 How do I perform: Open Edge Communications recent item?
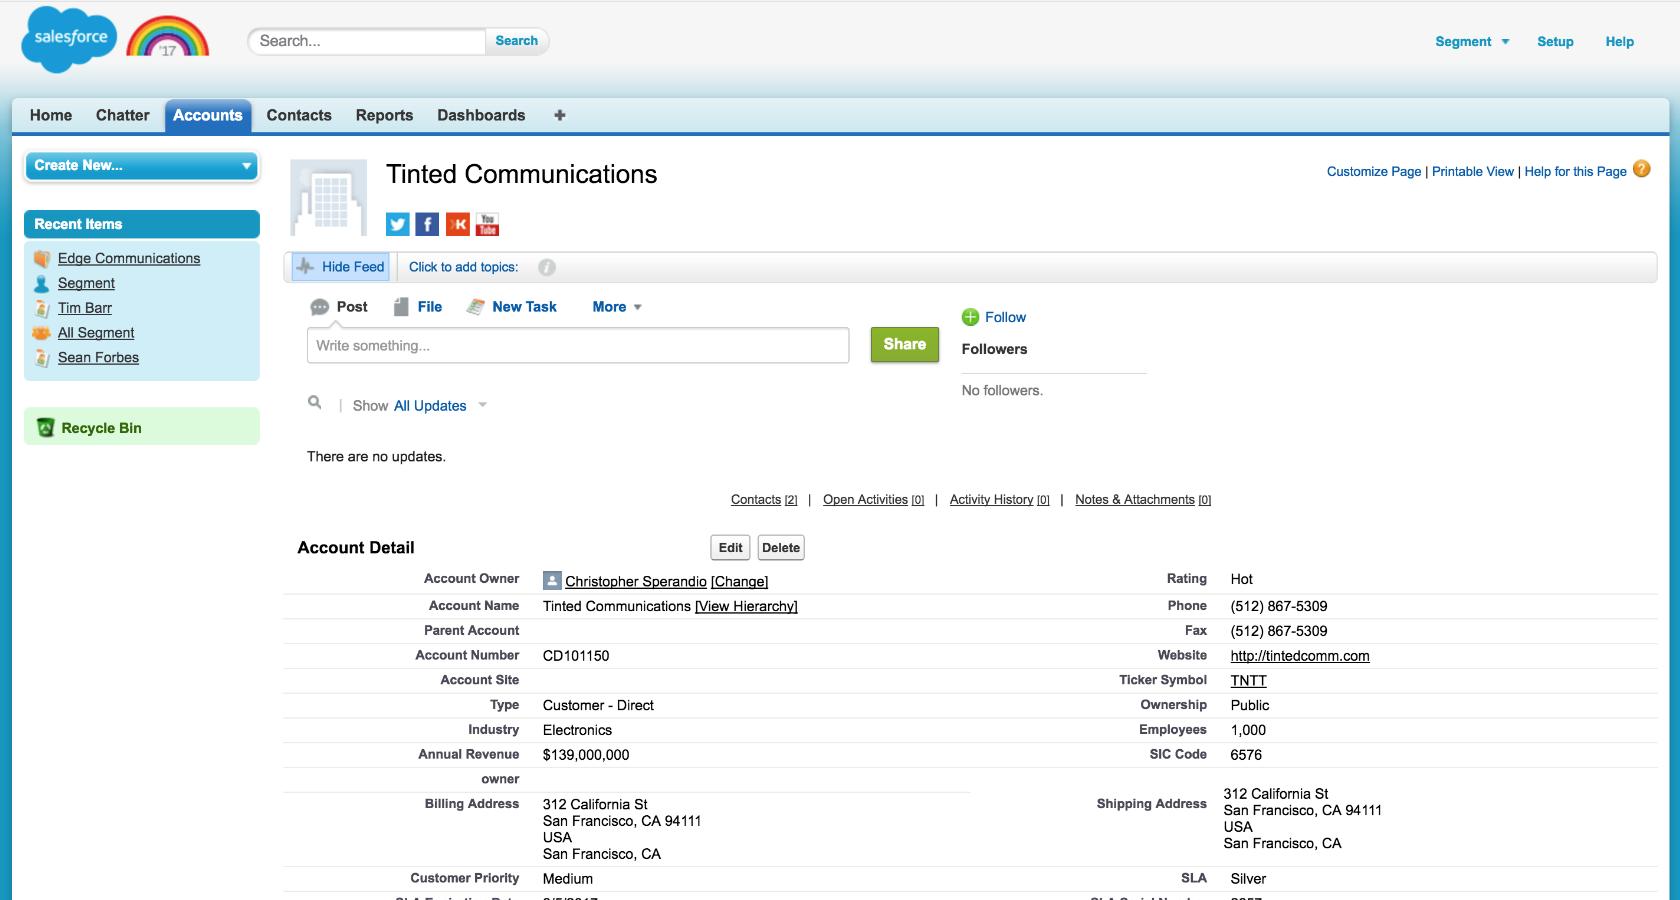pyautogui.click(x=129, y=258)
